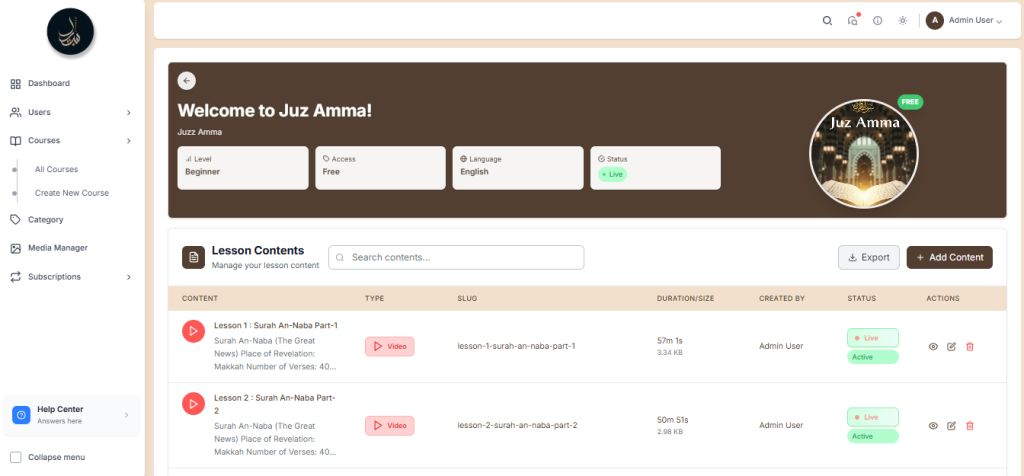Play Lesson 2 red video icon
The image size is (1024, 476).
point(193,404)
